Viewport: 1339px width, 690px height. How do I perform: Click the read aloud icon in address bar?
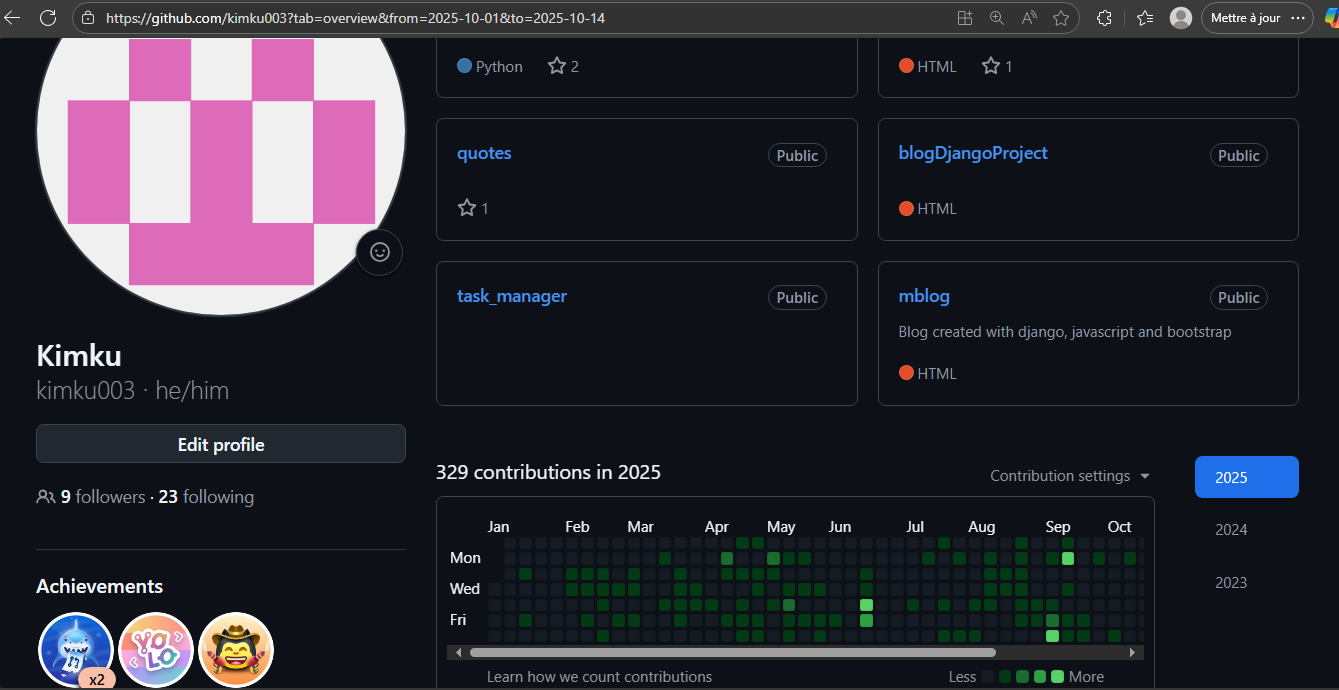pos(1029,18)
